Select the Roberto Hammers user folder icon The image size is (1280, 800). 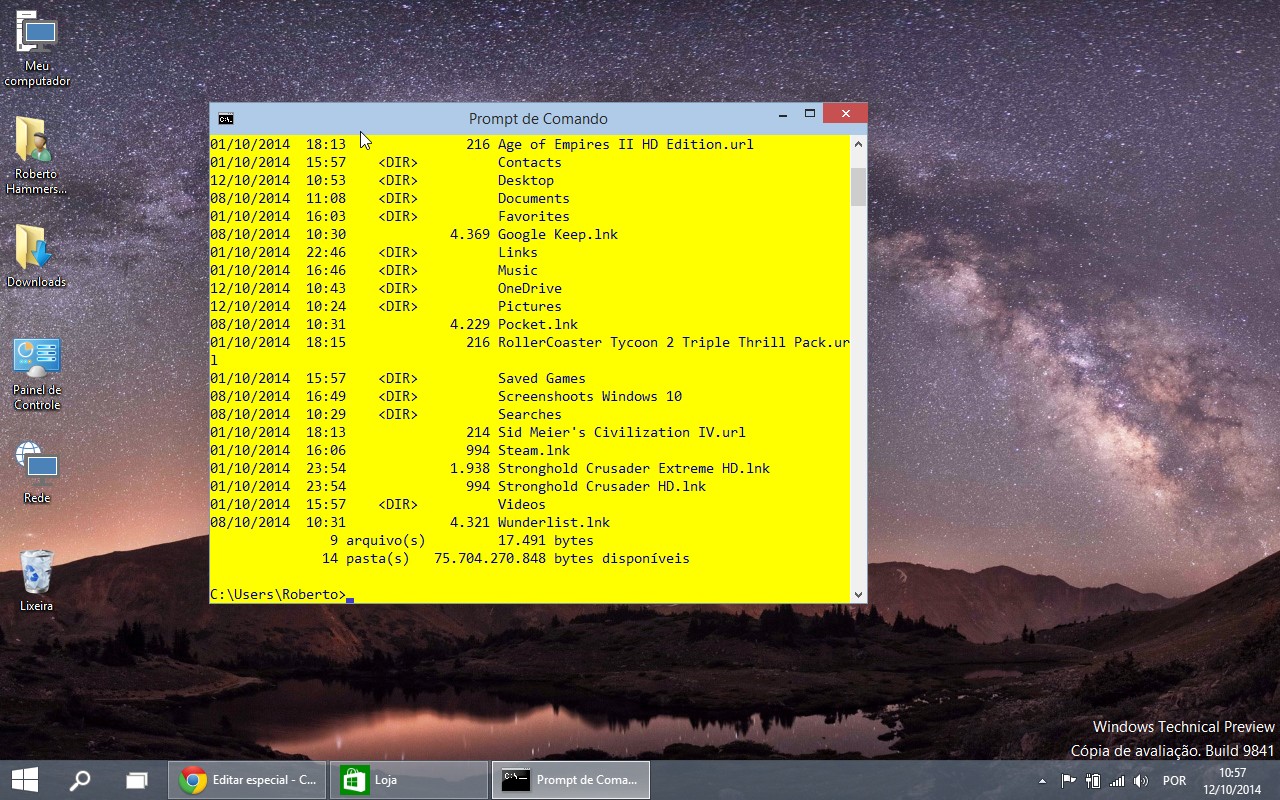click(37, 156)
